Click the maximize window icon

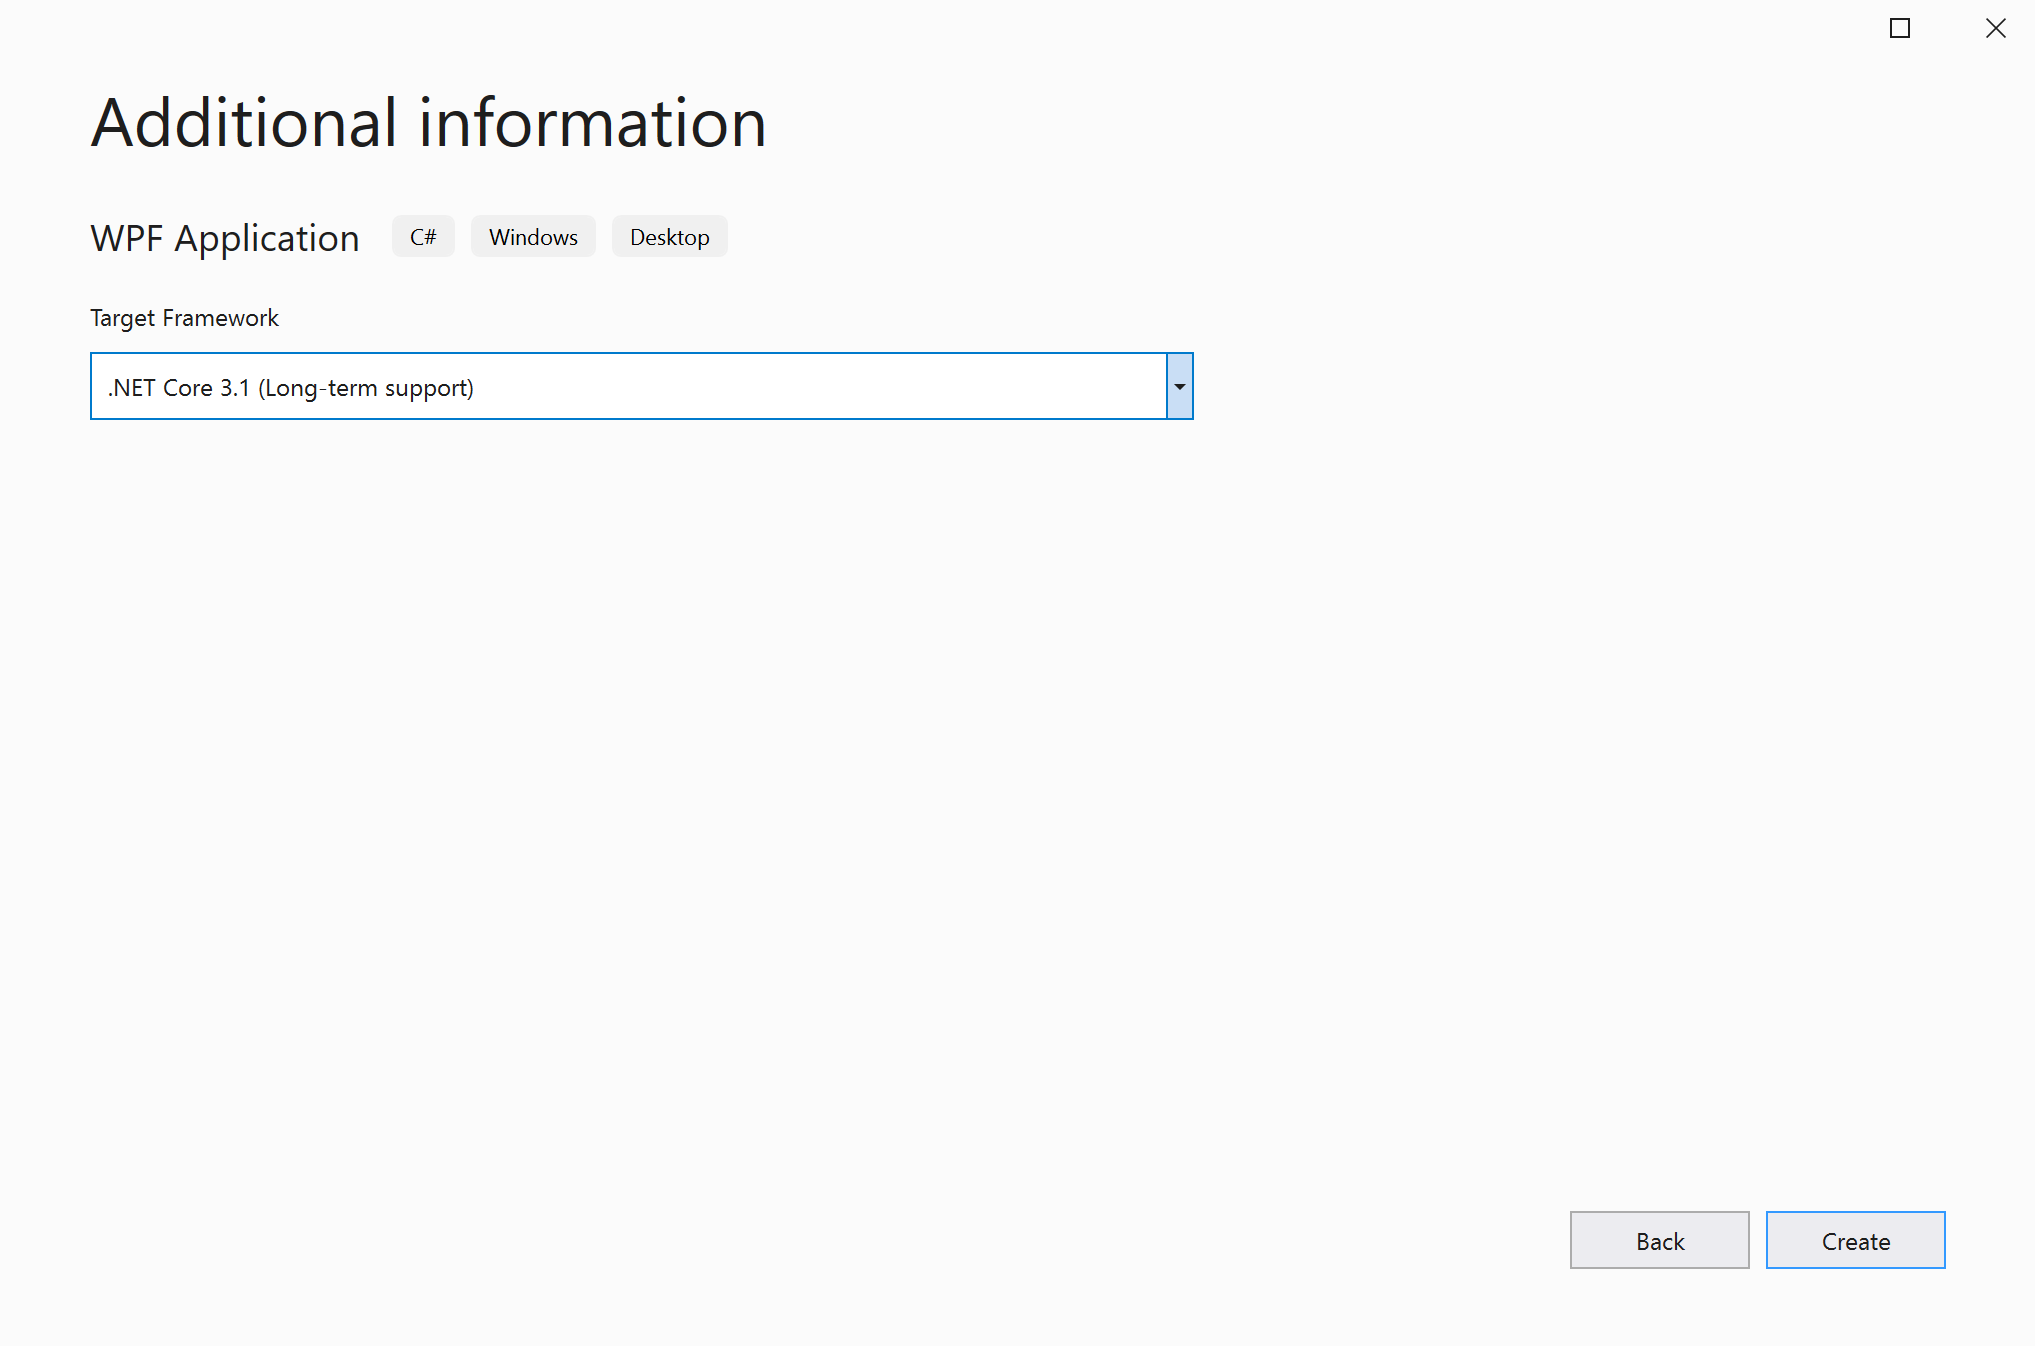pos(1899,29)
